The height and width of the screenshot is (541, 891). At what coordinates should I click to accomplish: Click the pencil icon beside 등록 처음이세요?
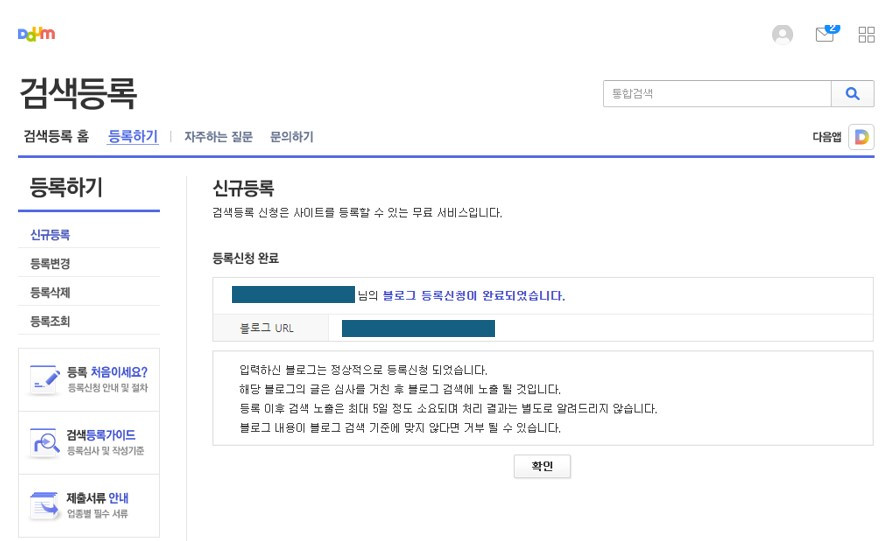44,379
